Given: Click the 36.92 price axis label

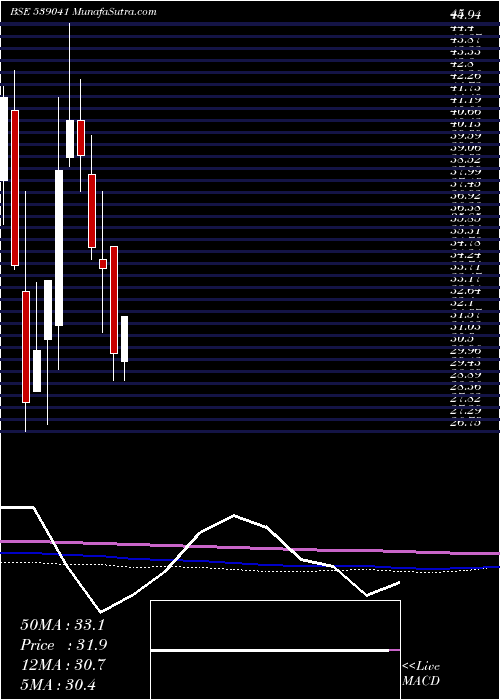Looking at the screenshot, I should (466, 196).
